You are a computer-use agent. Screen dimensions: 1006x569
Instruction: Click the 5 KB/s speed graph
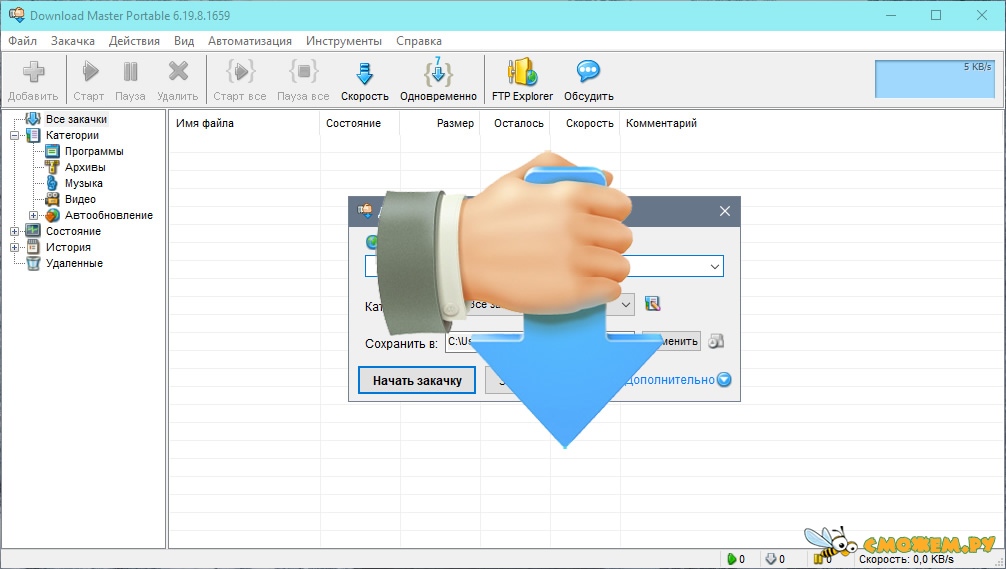point(935,79)
